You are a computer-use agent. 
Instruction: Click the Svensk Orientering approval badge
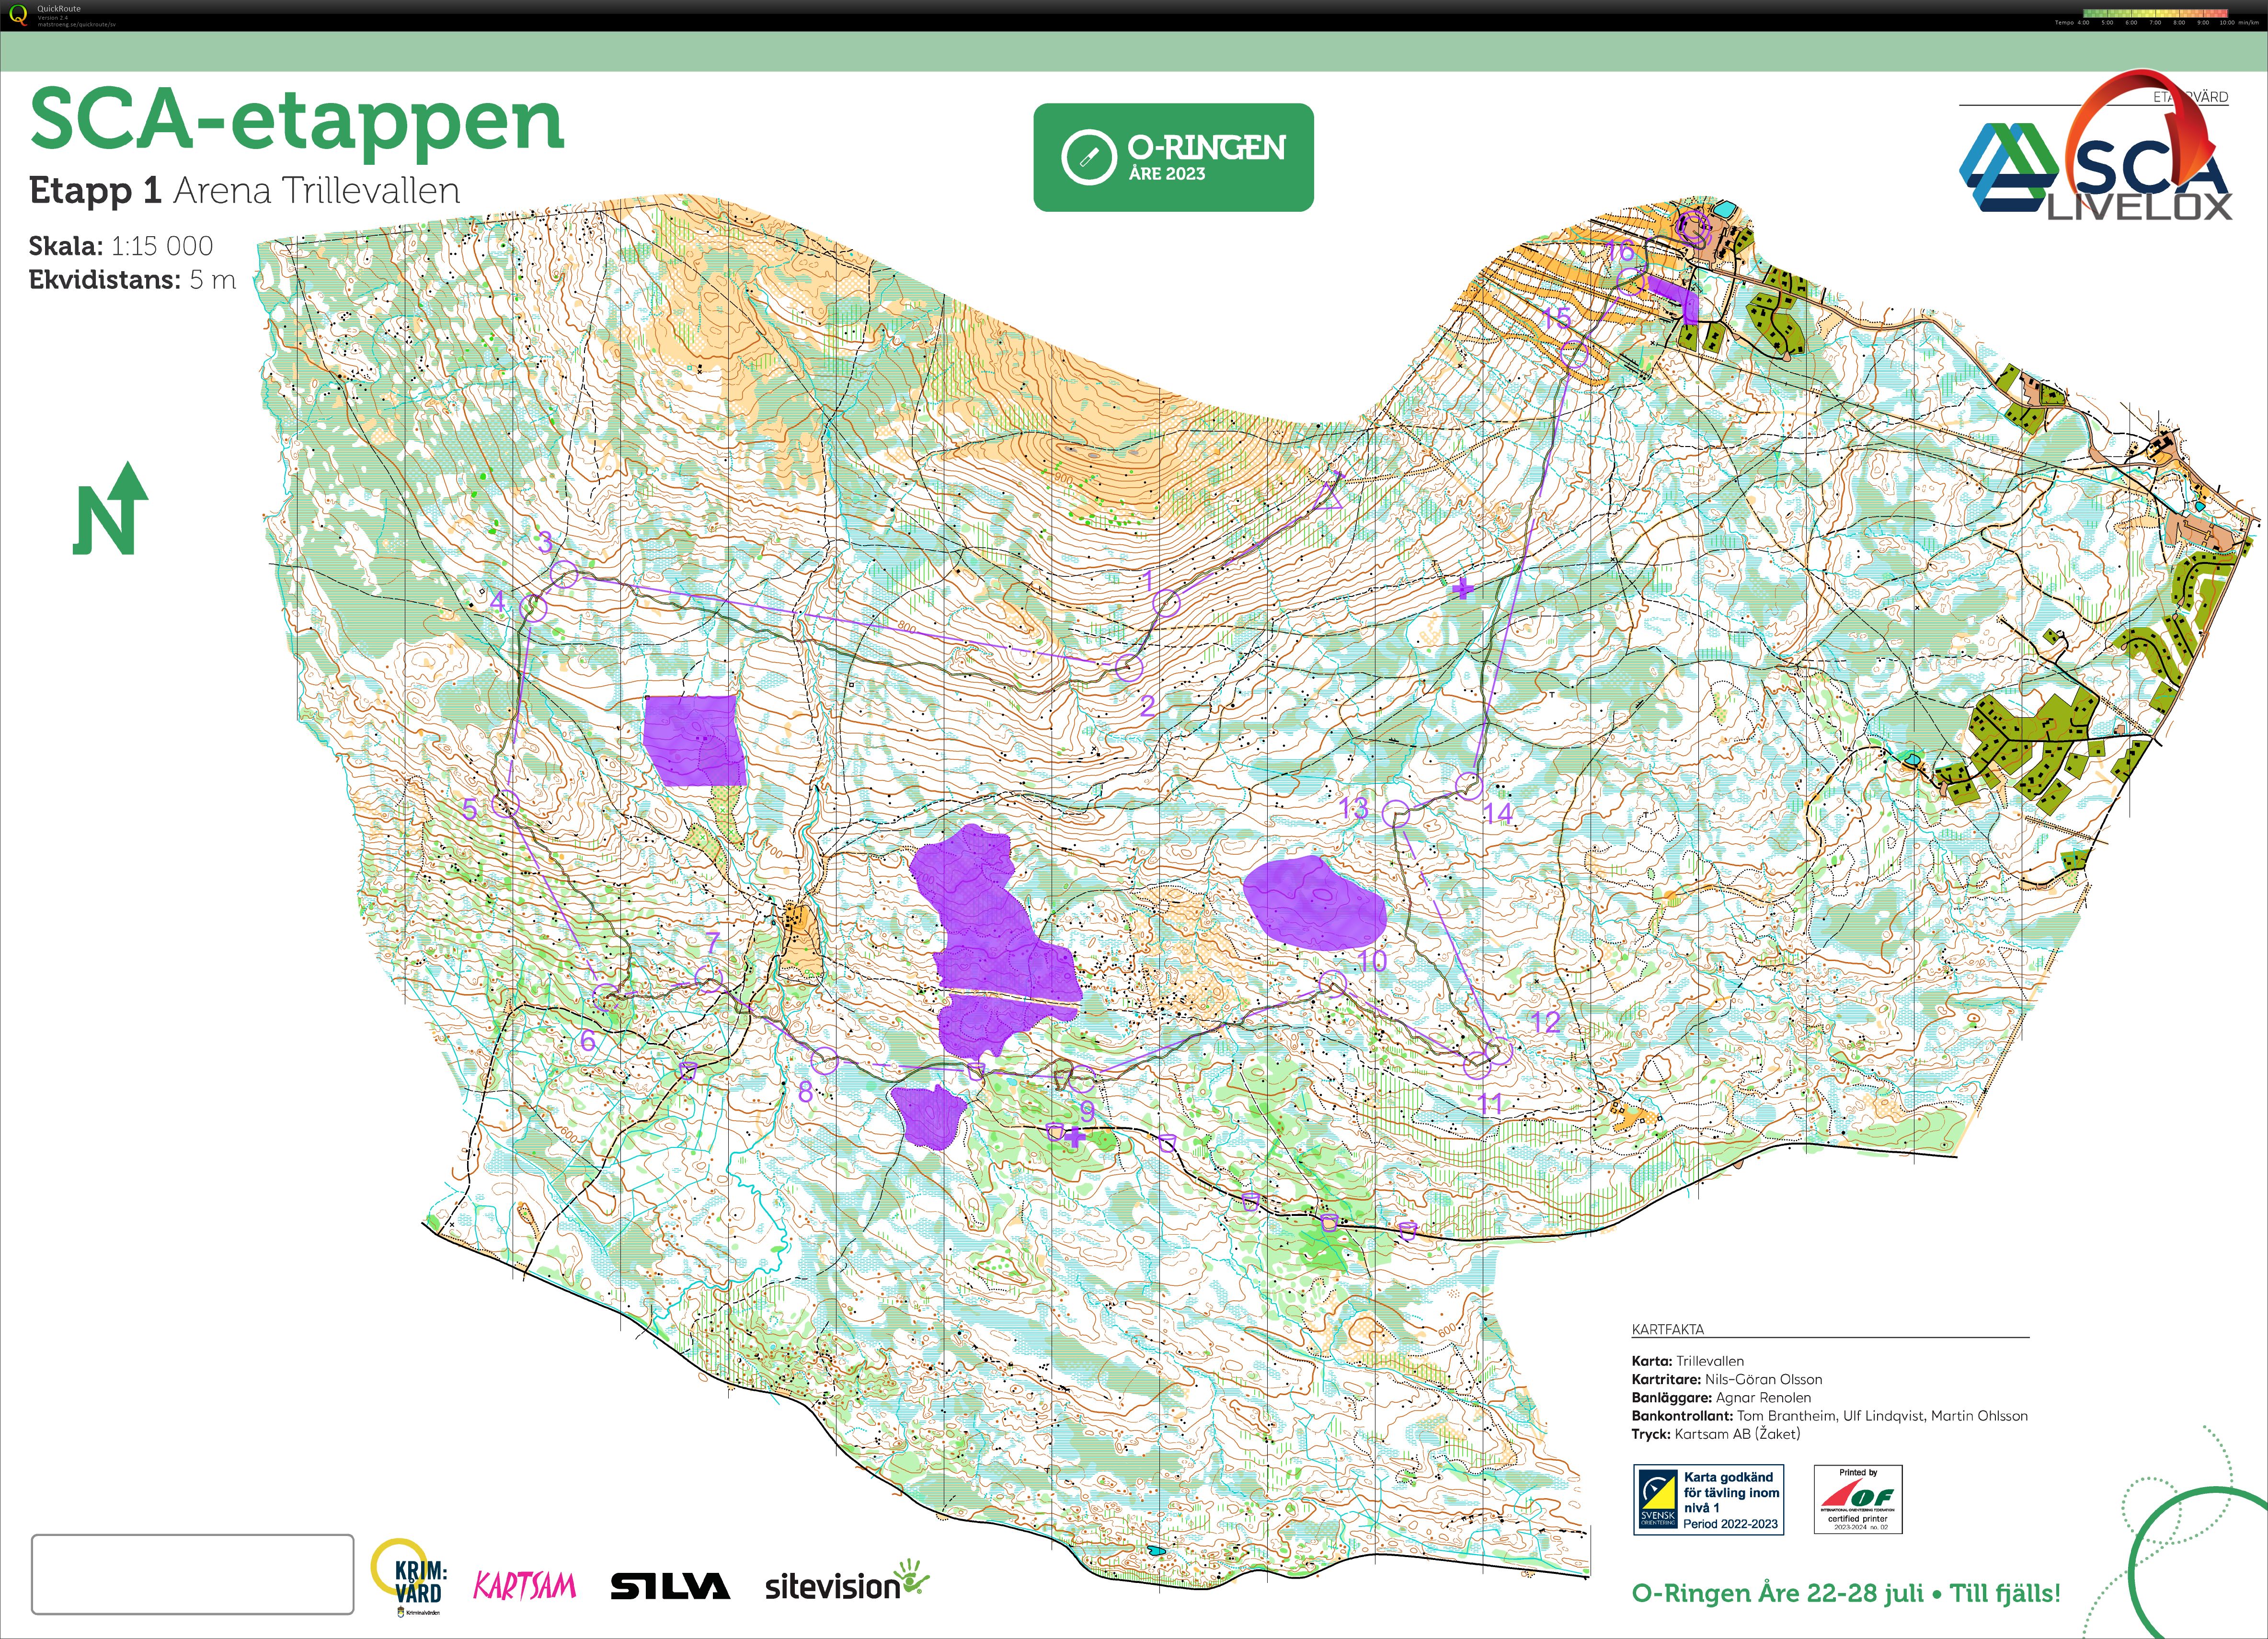[1708, 1499]
